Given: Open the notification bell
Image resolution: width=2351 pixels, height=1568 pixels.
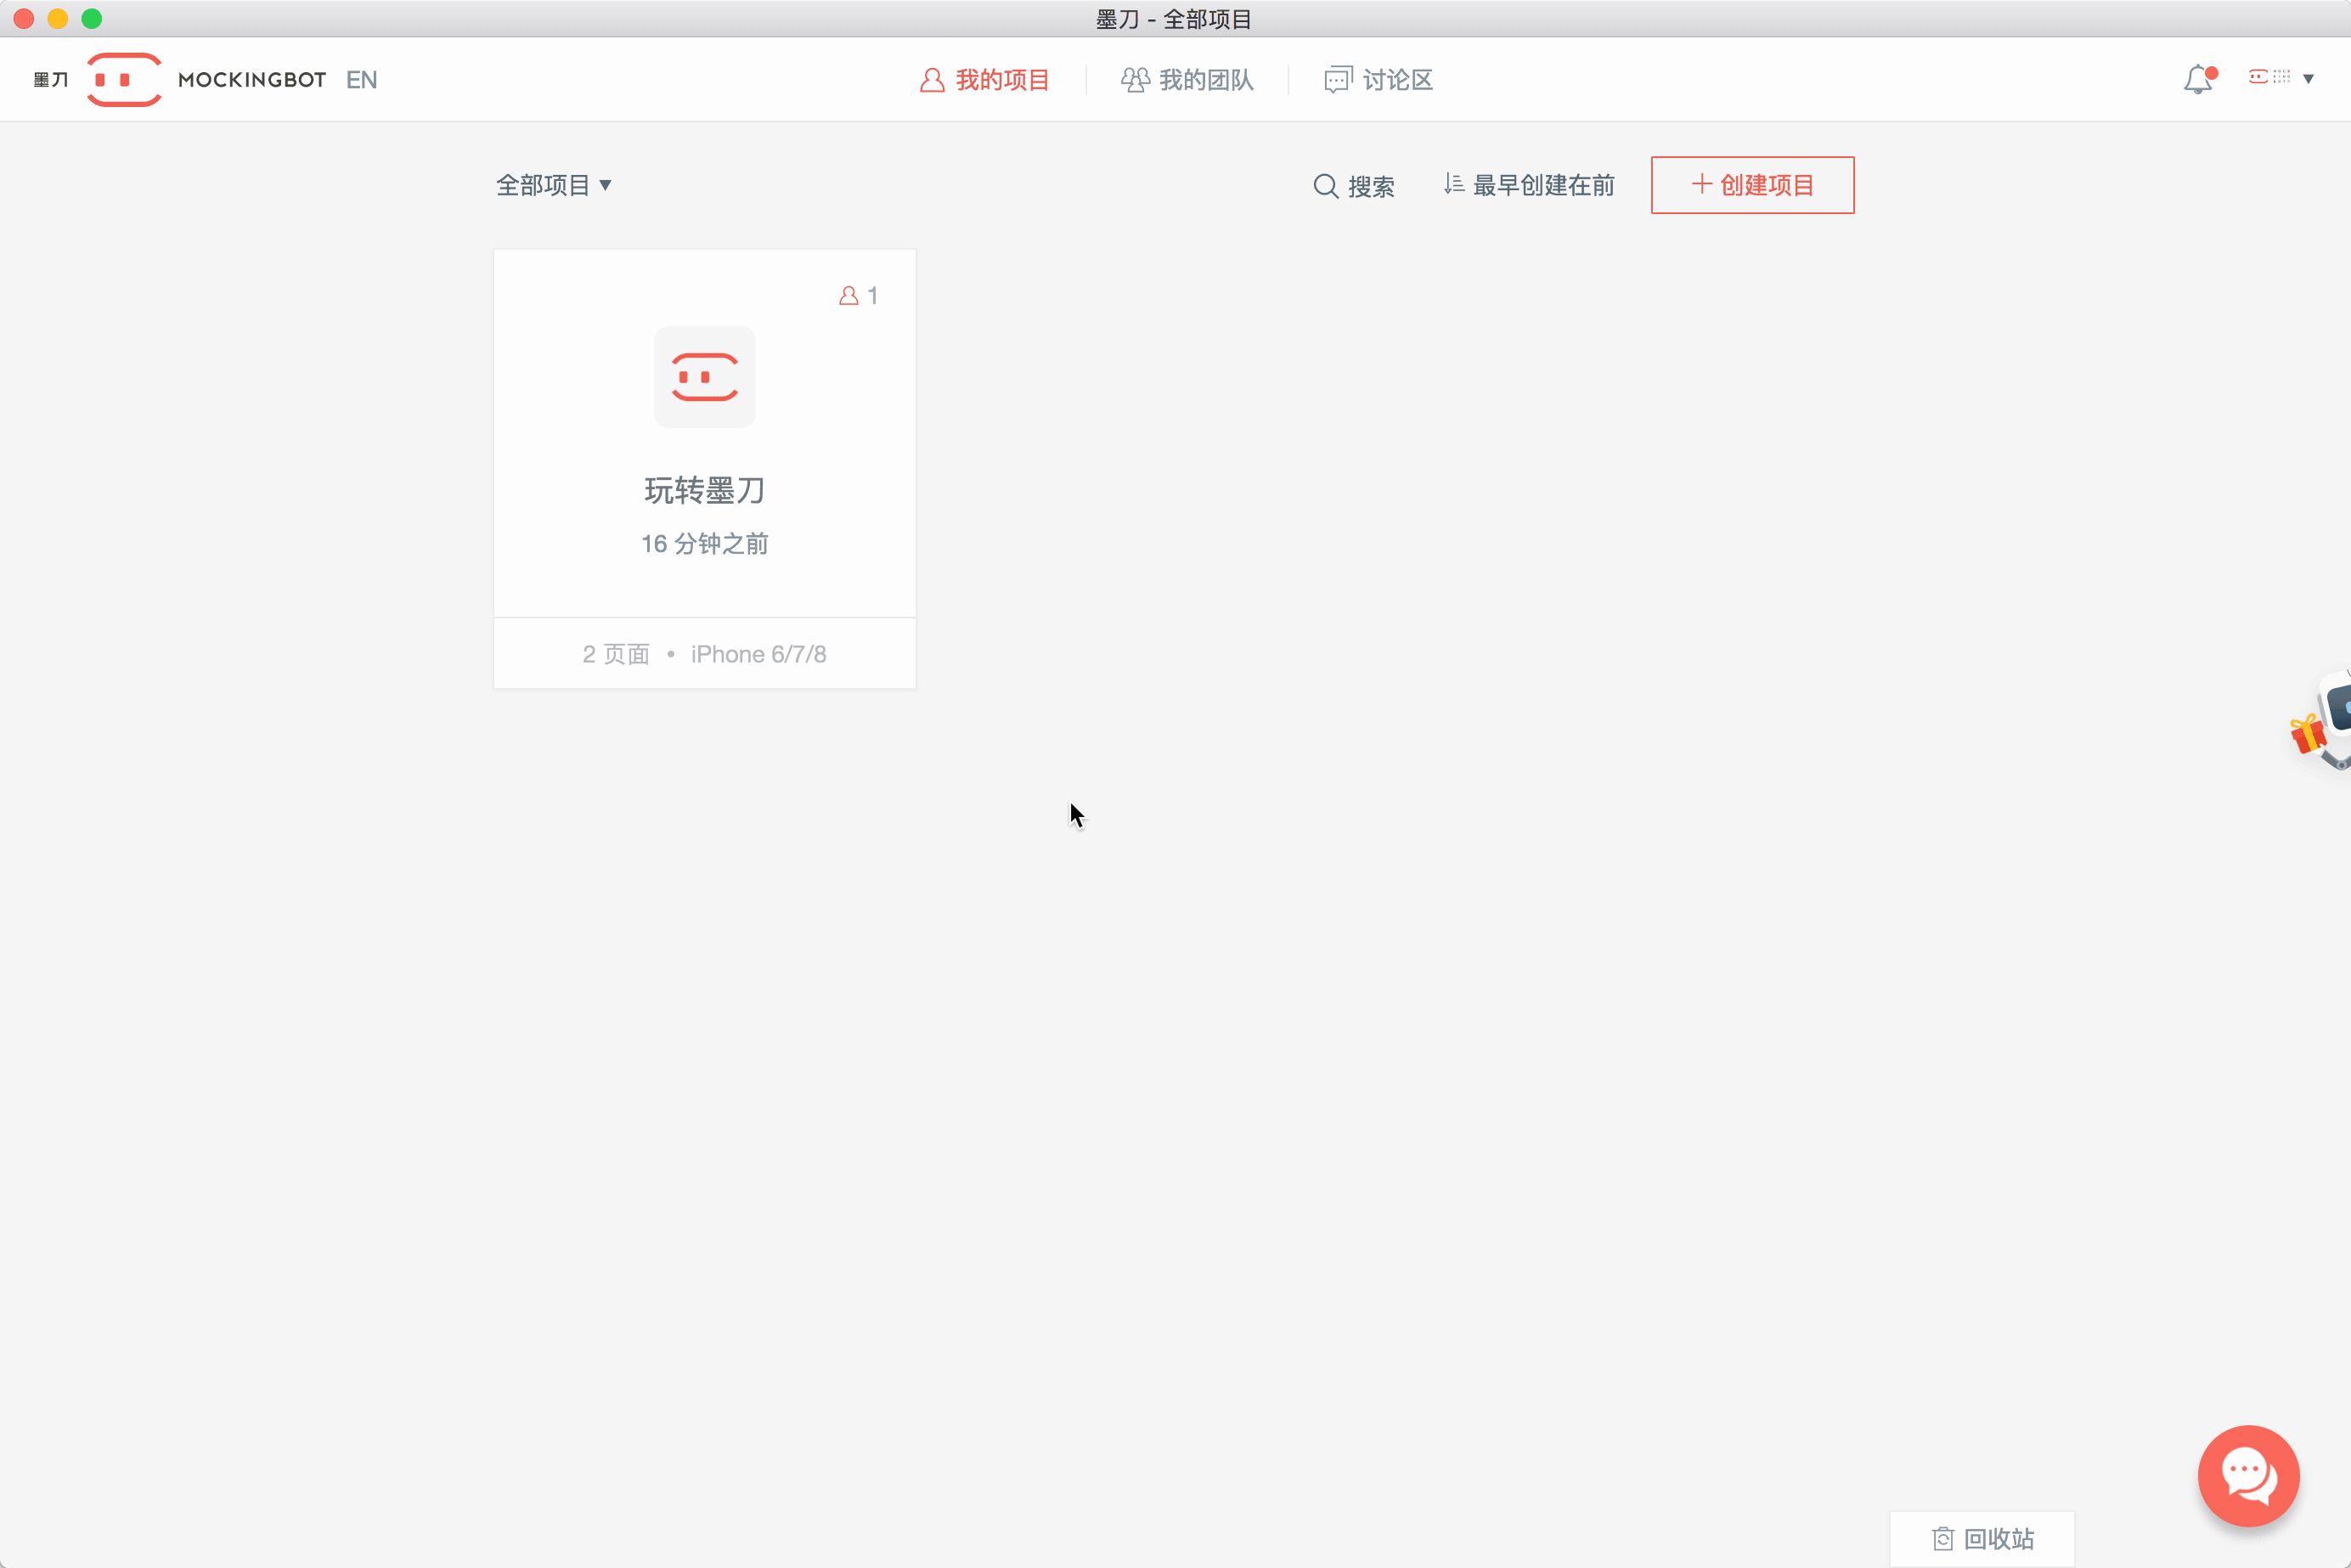Looking at the screenshot, I should click(x=2197, y=79).
